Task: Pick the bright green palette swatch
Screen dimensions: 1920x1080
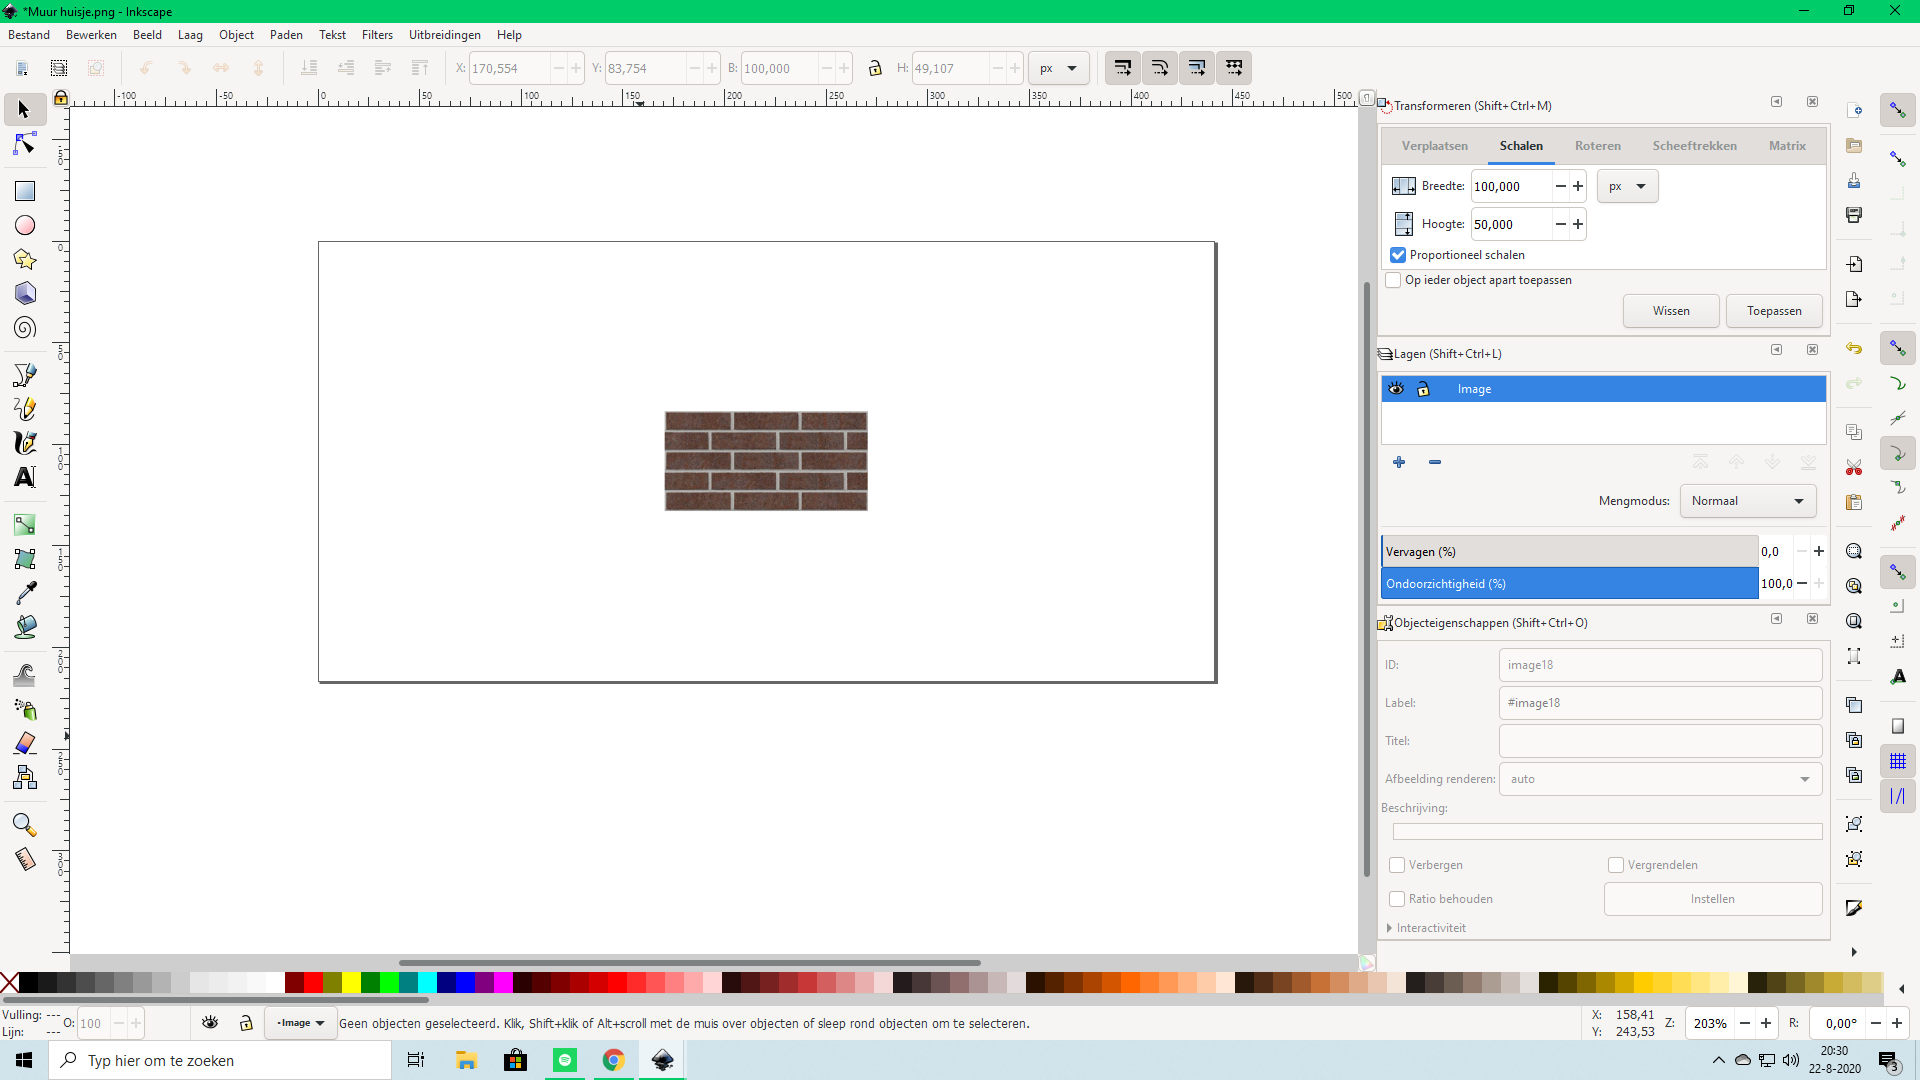Action: tap(389, 983)
